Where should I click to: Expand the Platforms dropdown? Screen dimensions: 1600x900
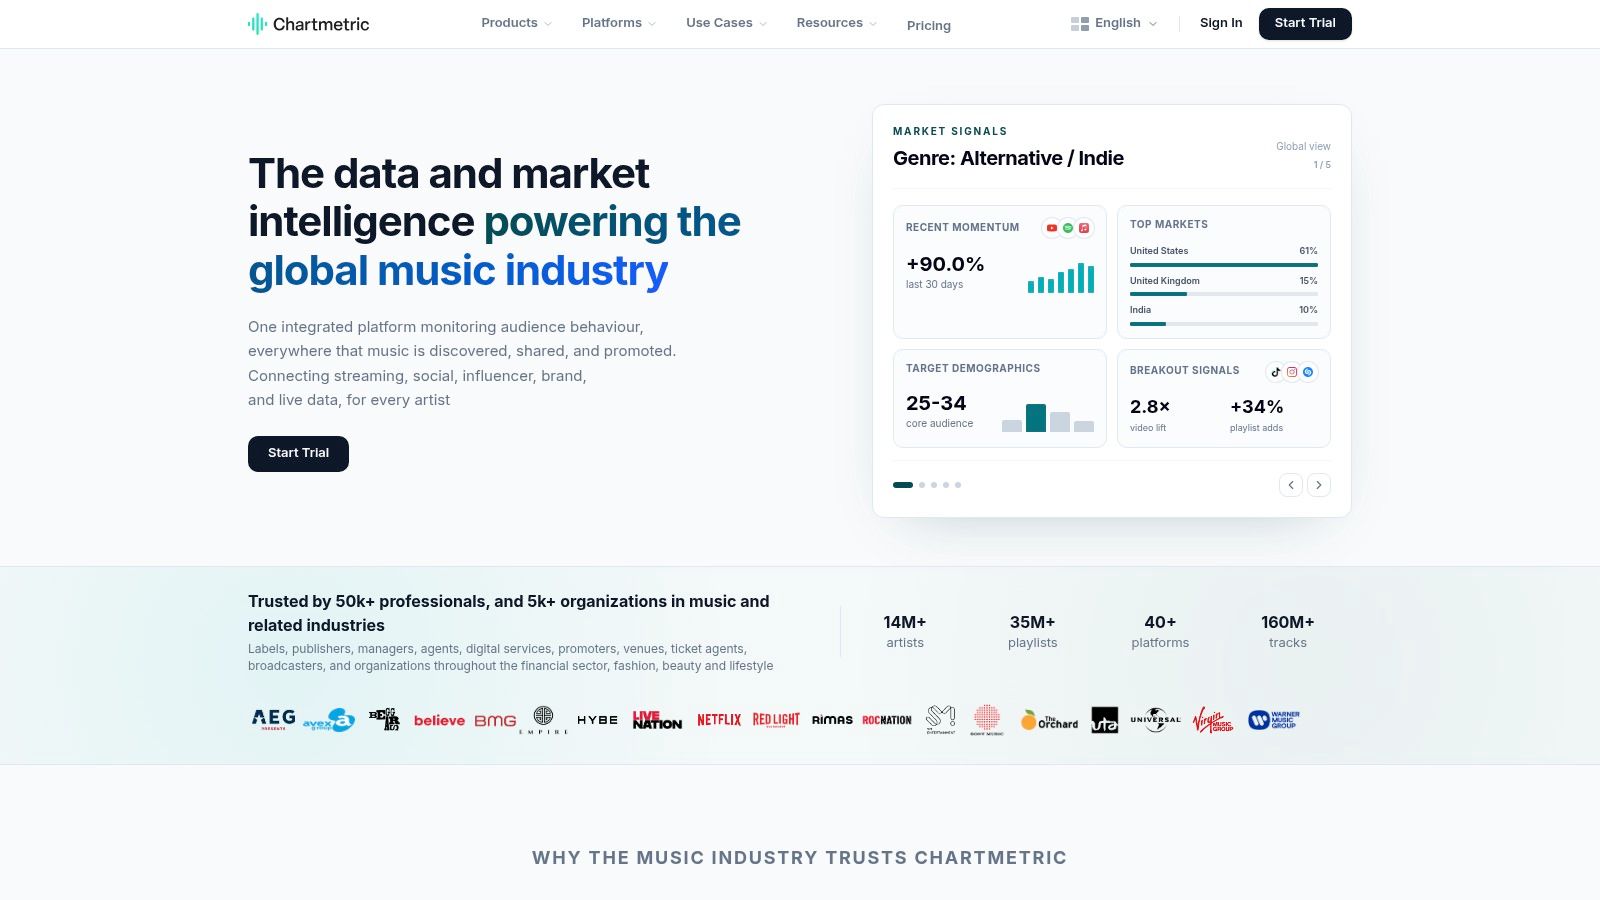[619, 23]
